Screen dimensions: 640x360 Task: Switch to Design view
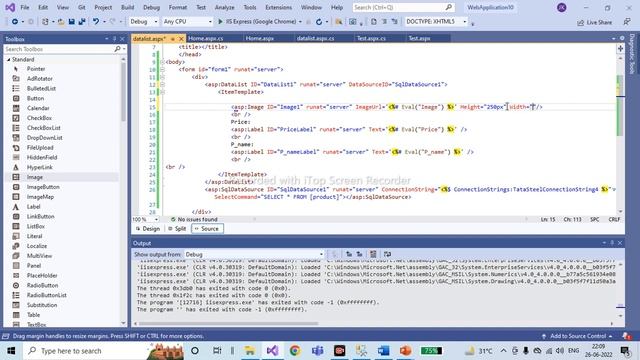(148, 229)
